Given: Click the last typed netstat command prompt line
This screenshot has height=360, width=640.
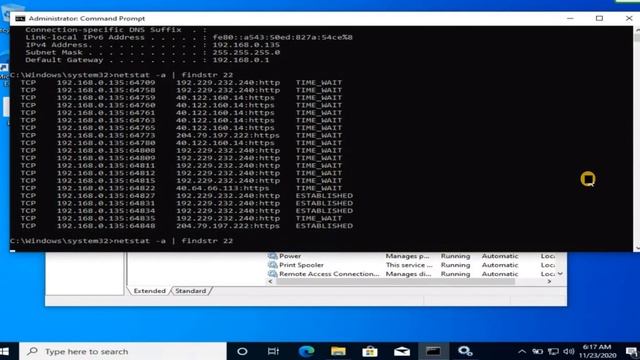Looking at the screenshot, I should click(122, 241).
